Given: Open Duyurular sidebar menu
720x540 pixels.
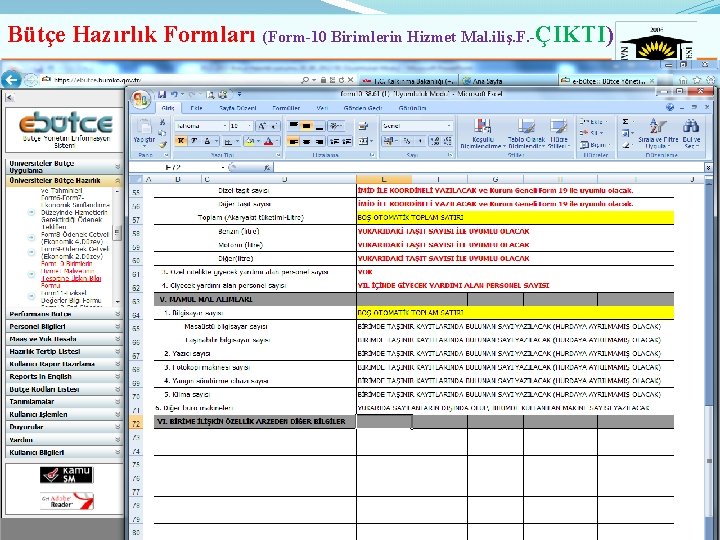Looking at the screenshot, I should tap(64, 427).
